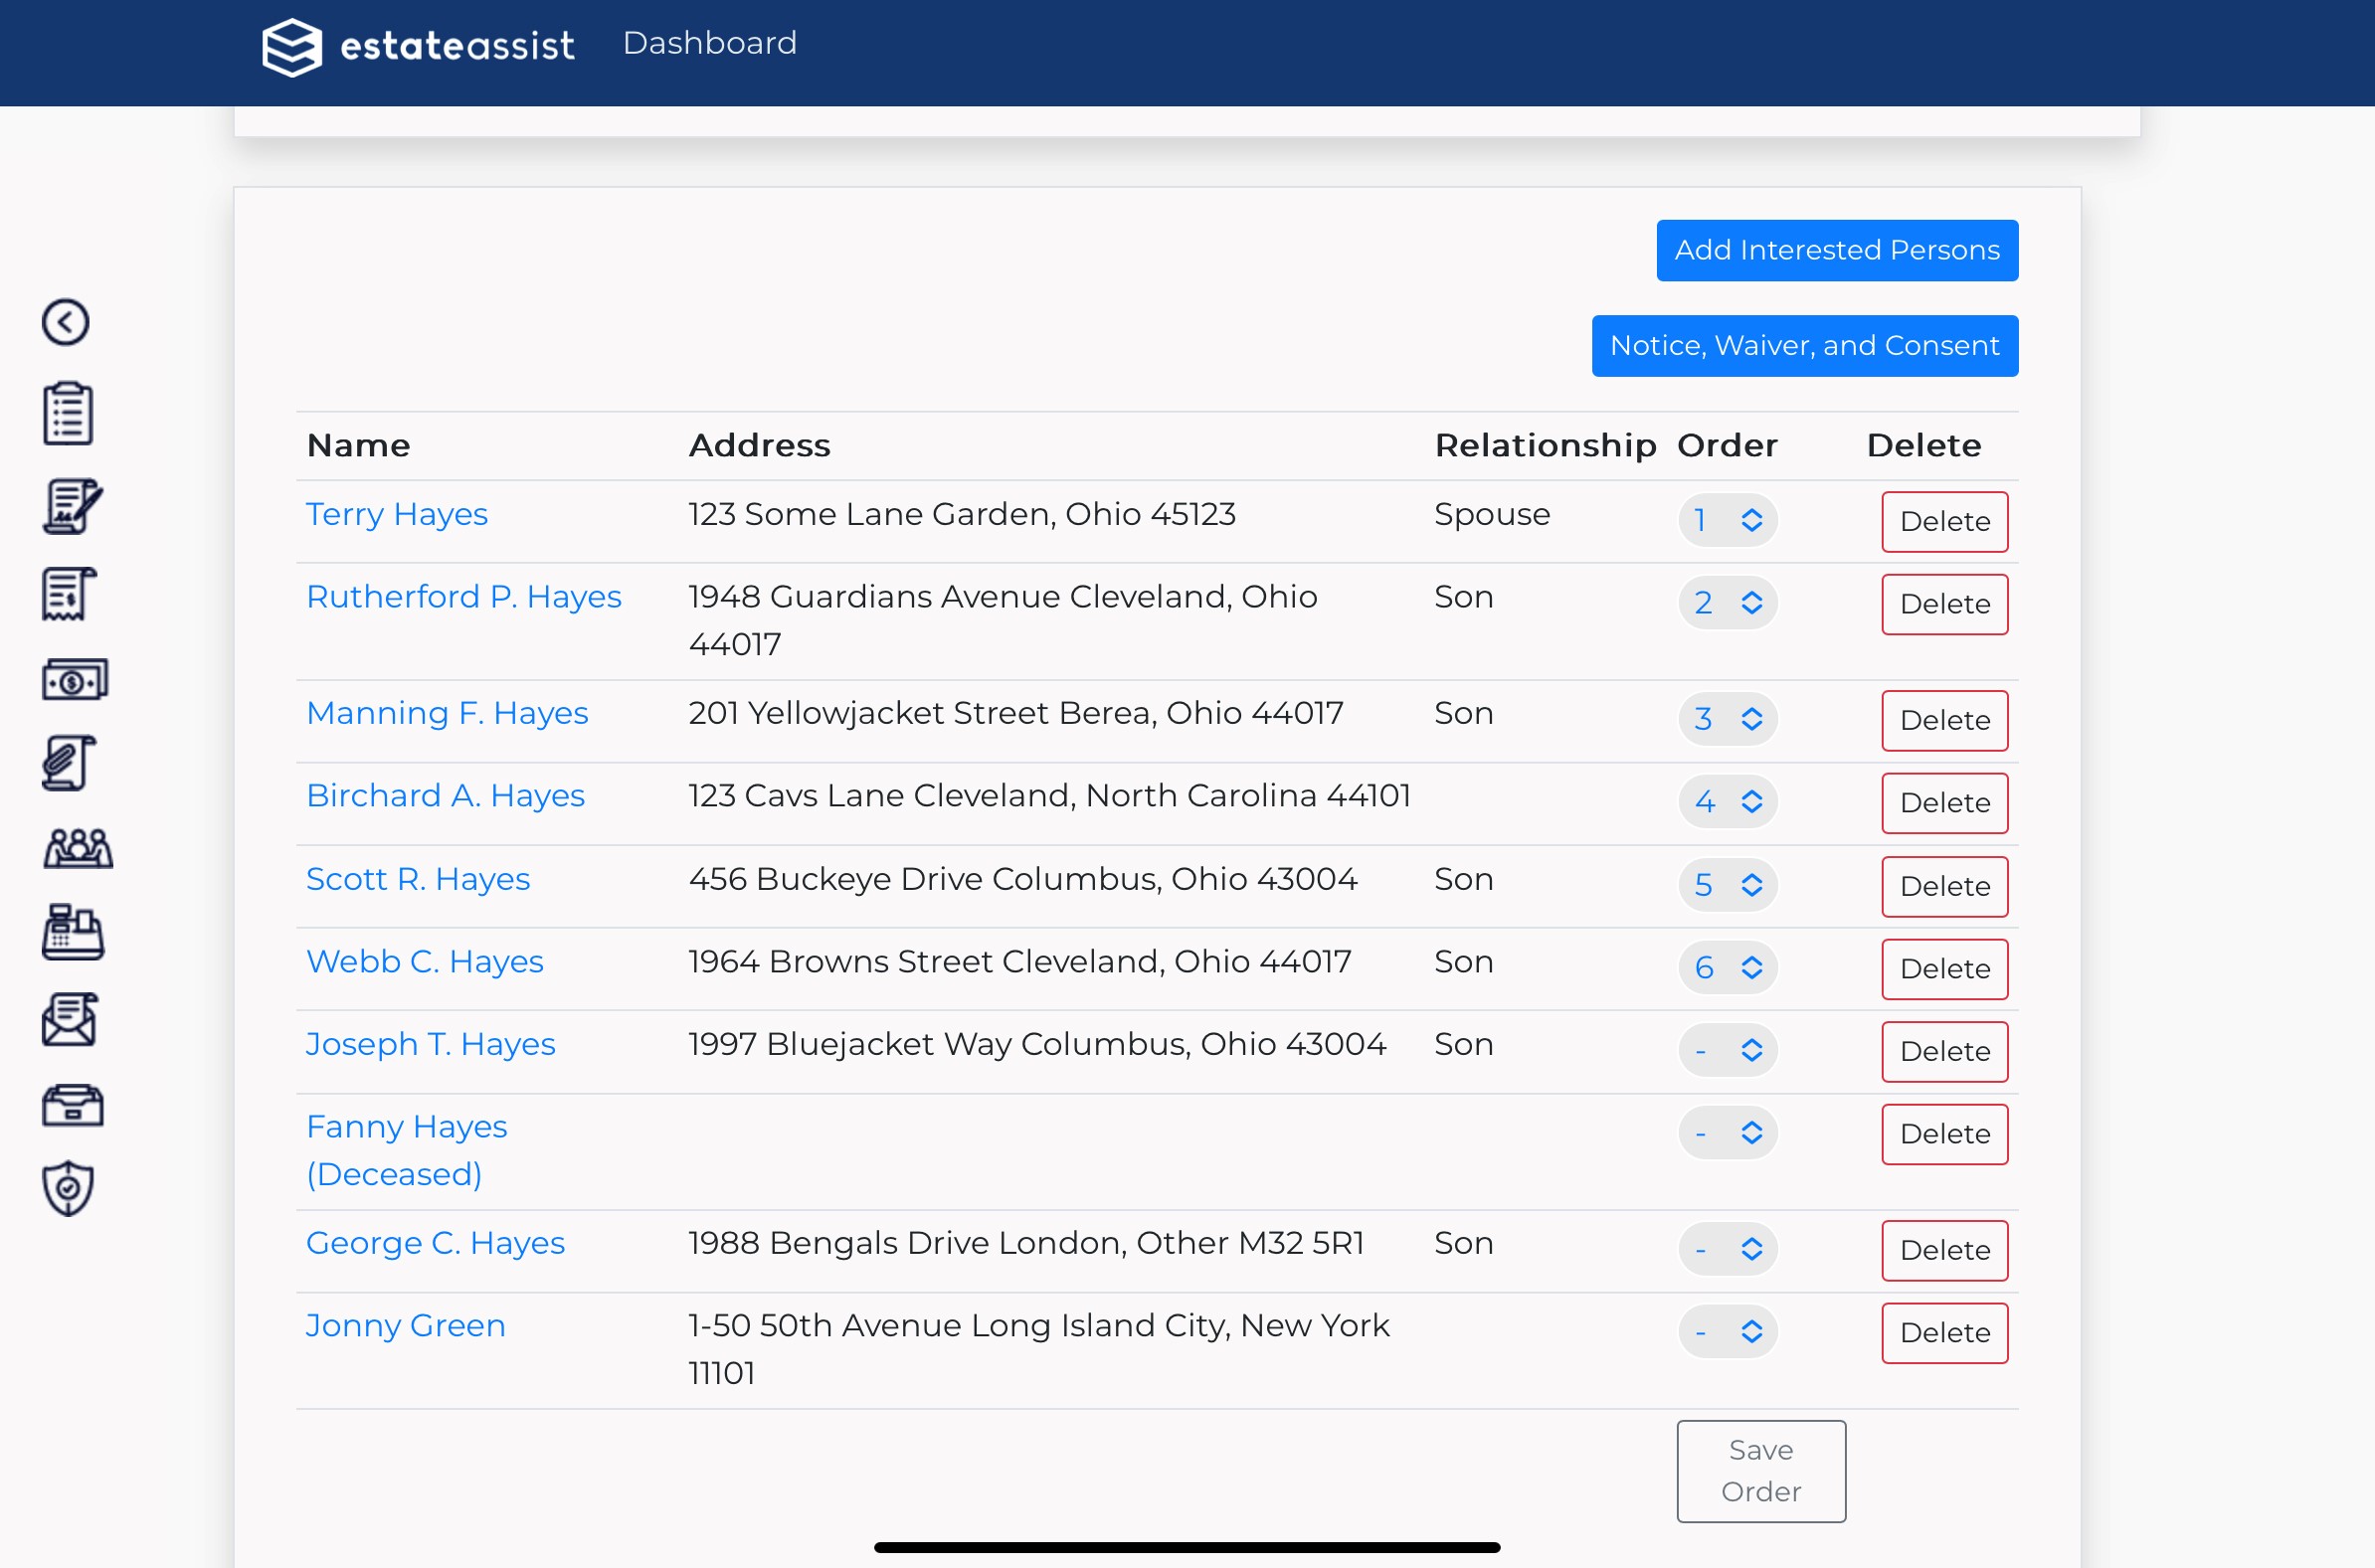This screenshot has width=2375, height=1568.
Task: Open Manning F. Hayes profile link
Action: 447,713
